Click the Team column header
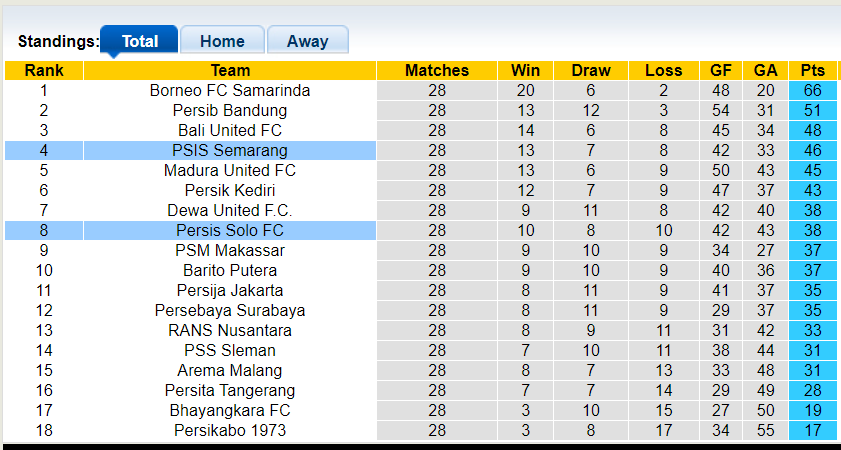Screen dimensions: 841x450 click(x=230, y=70)
